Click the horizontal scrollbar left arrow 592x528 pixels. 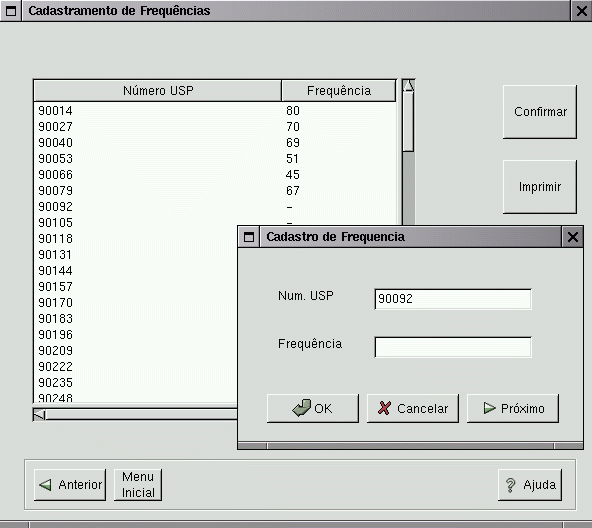(39, 414)
